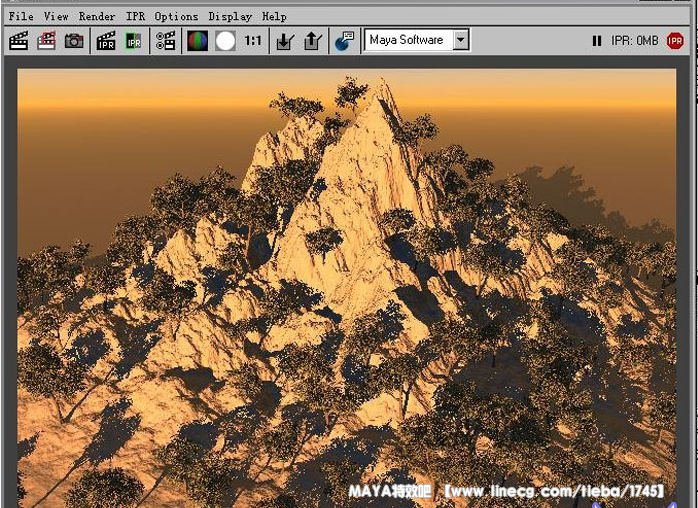Click the 1:1 real size button
Screen dimensions: 698x508
253,41
